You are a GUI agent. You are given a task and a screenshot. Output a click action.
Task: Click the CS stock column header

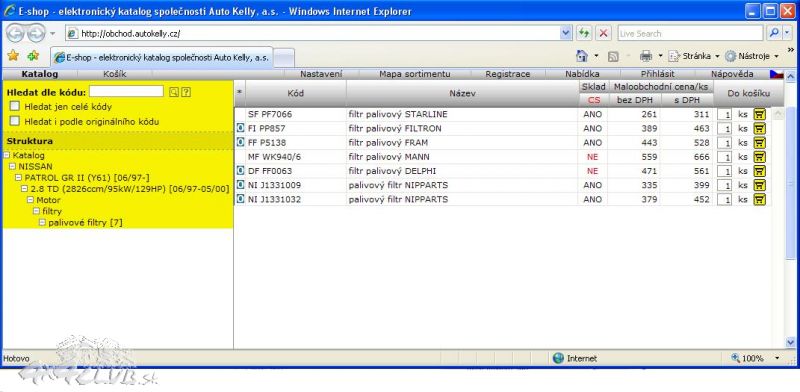click(594, 100)
